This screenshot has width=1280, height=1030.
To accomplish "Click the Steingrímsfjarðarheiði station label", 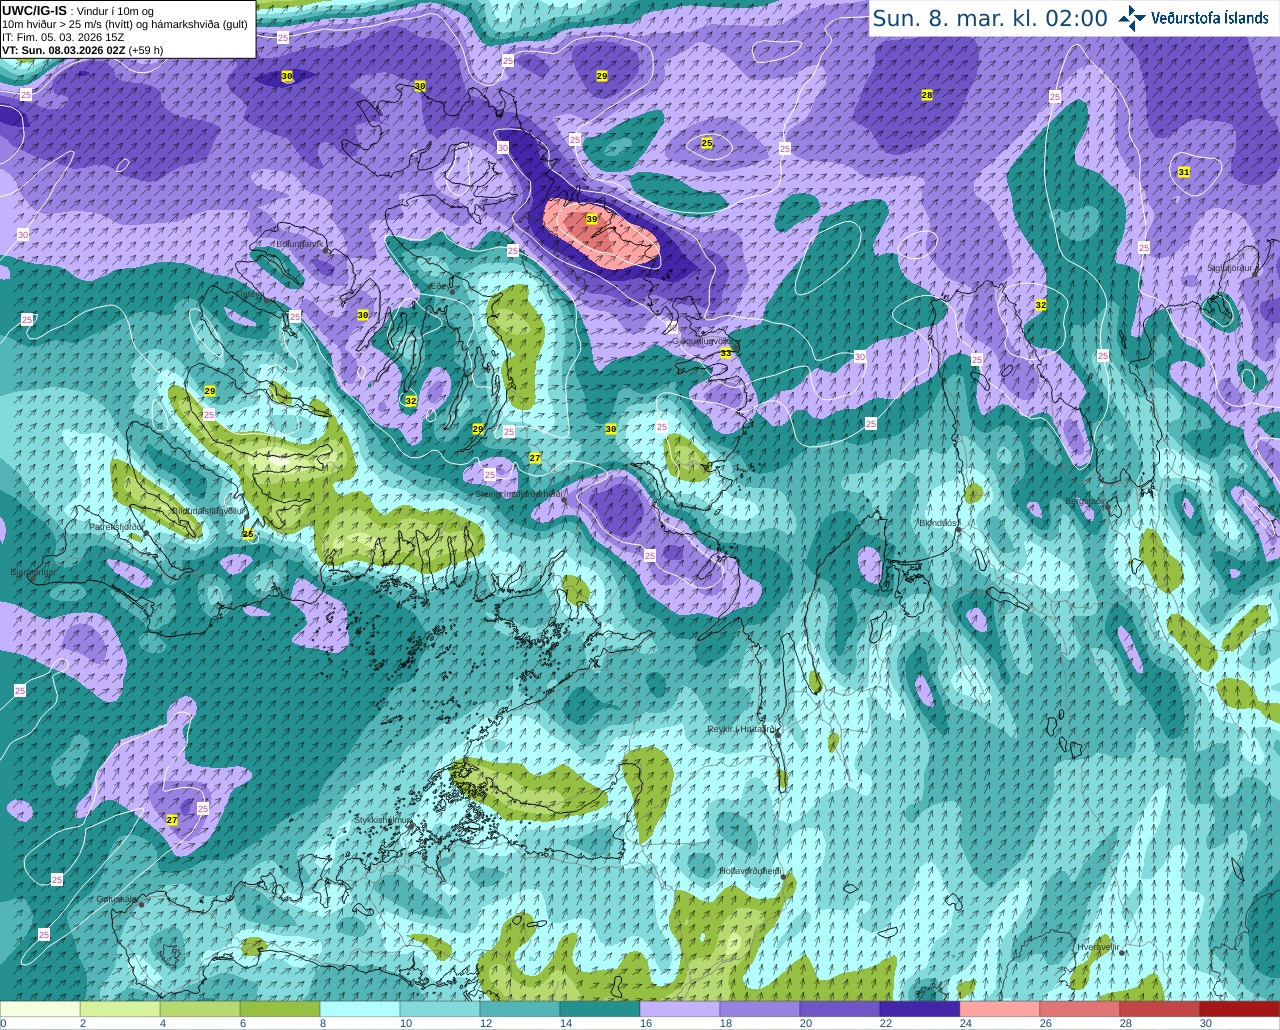I will (x=518, y=493).
